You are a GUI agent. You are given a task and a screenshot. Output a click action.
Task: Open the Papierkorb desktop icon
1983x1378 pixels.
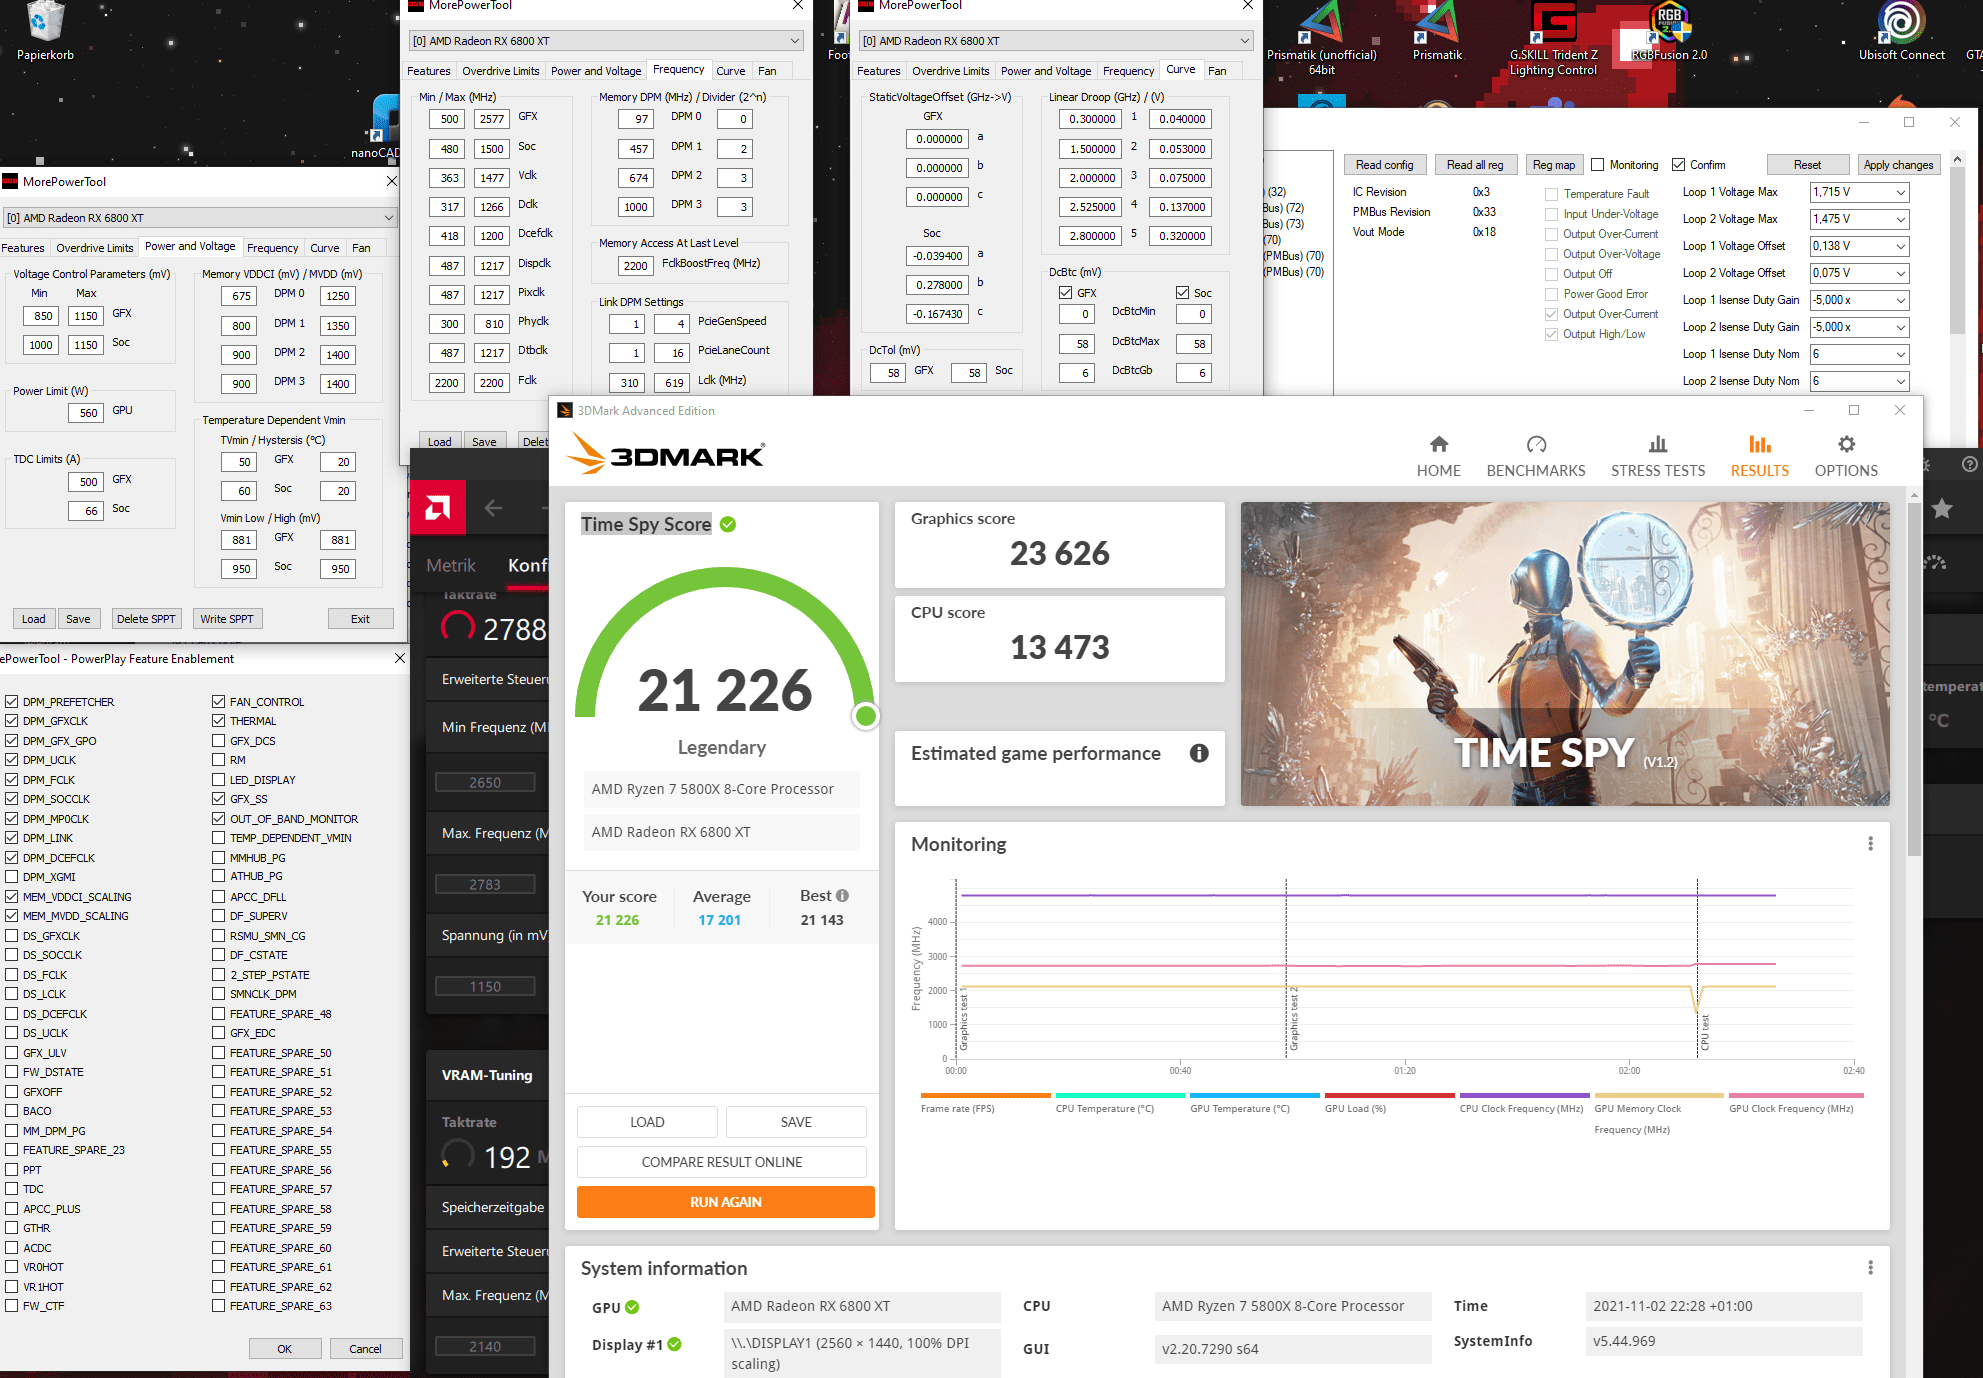45,22
